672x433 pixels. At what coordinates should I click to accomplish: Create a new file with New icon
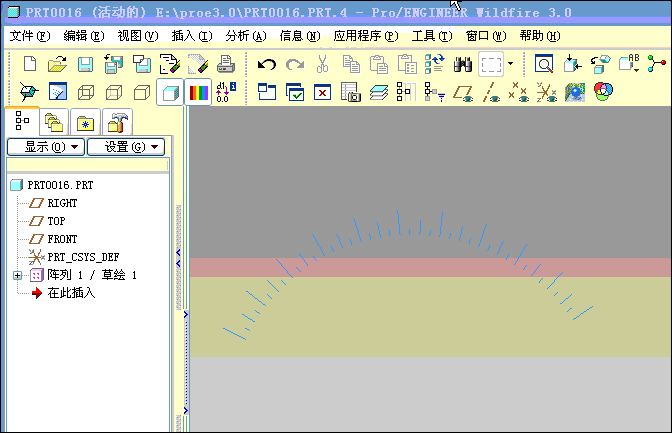pyautogui.click(x=30, y=64)
